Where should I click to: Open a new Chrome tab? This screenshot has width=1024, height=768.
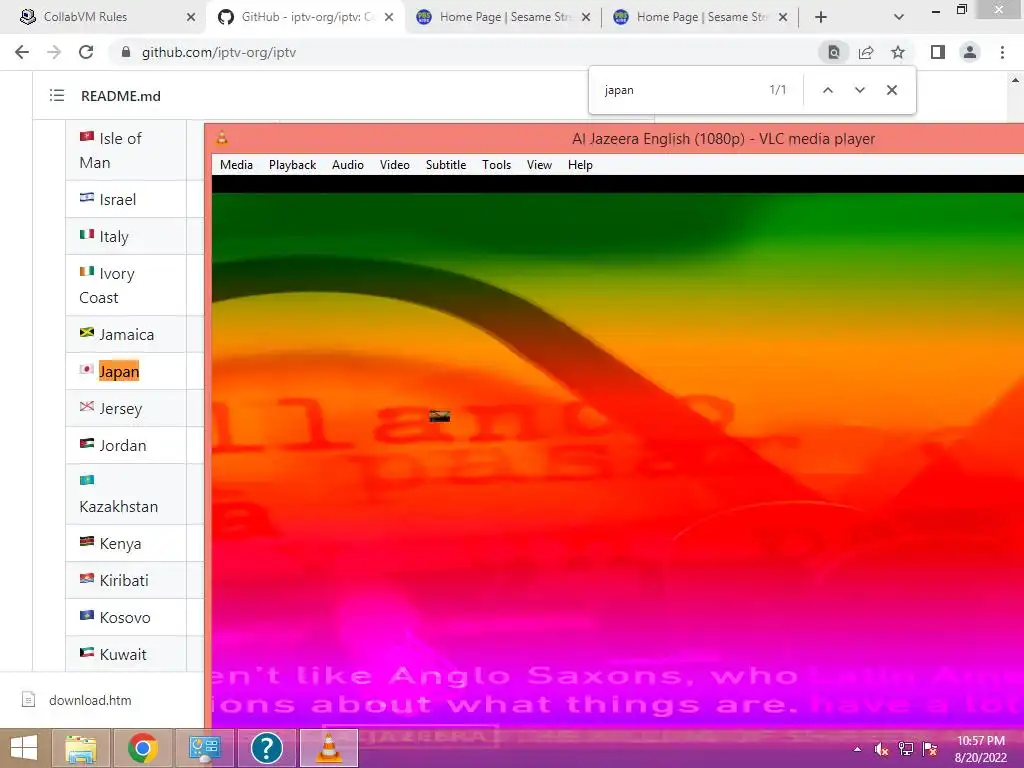click(x=821, y=17)
